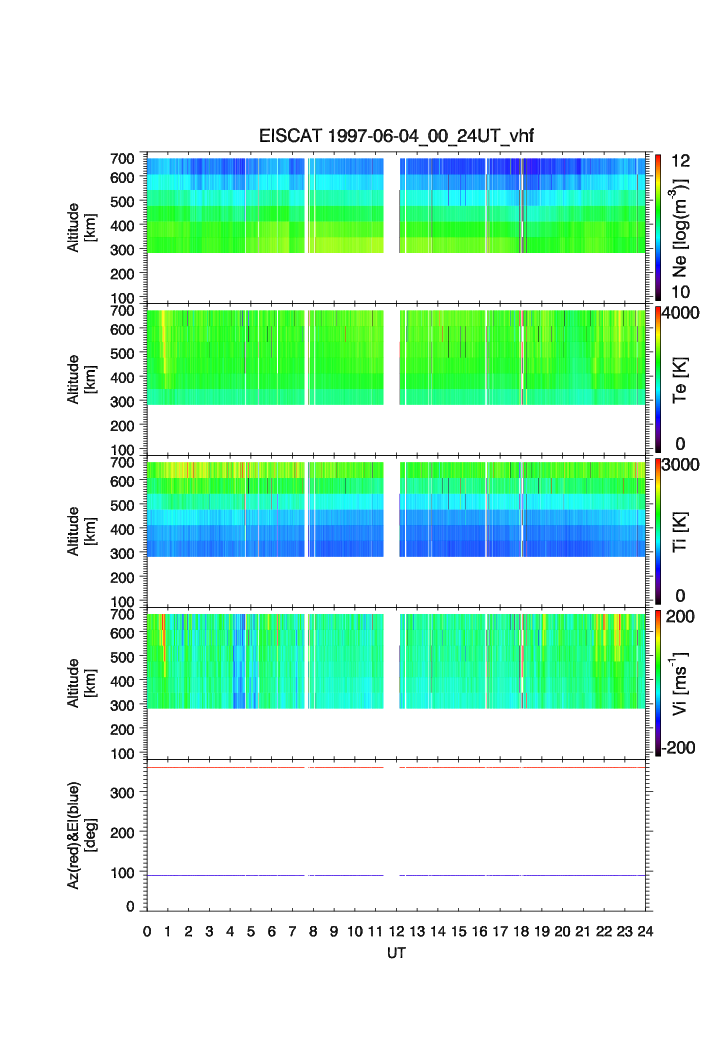Click the Altitude [km] label of Ti panel
Image resolution: width=708 pixels, height=1063 pixels.
tap(81, 532)
